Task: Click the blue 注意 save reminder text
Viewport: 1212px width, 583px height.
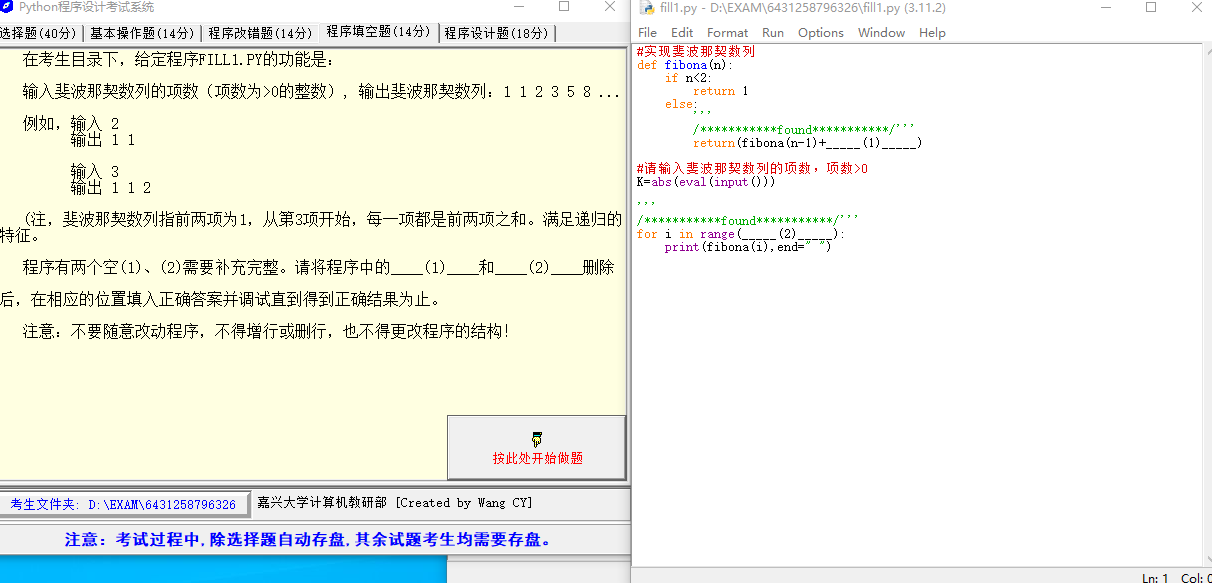Action: 308,540
